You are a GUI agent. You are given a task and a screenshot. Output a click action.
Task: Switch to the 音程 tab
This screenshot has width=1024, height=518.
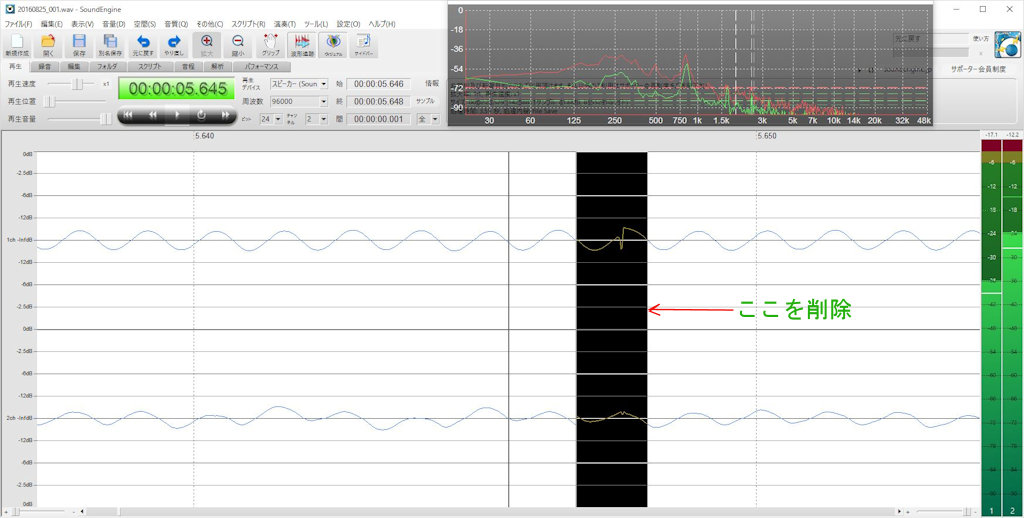188,67
